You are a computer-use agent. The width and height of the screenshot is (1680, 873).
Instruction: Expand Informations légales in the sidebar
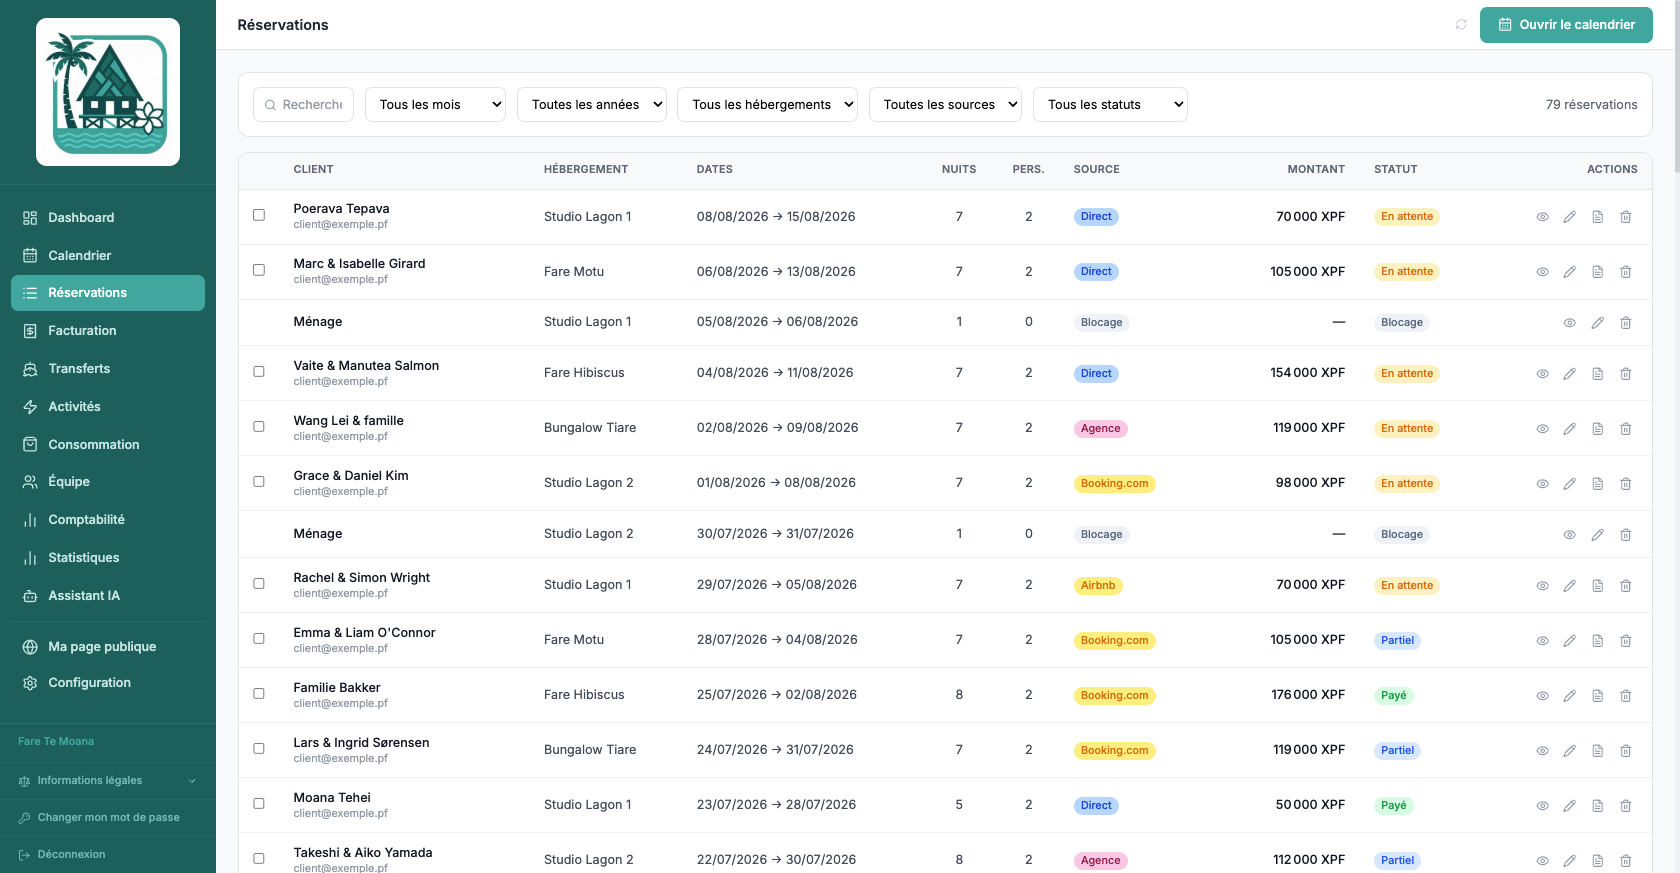click(108, 781)
